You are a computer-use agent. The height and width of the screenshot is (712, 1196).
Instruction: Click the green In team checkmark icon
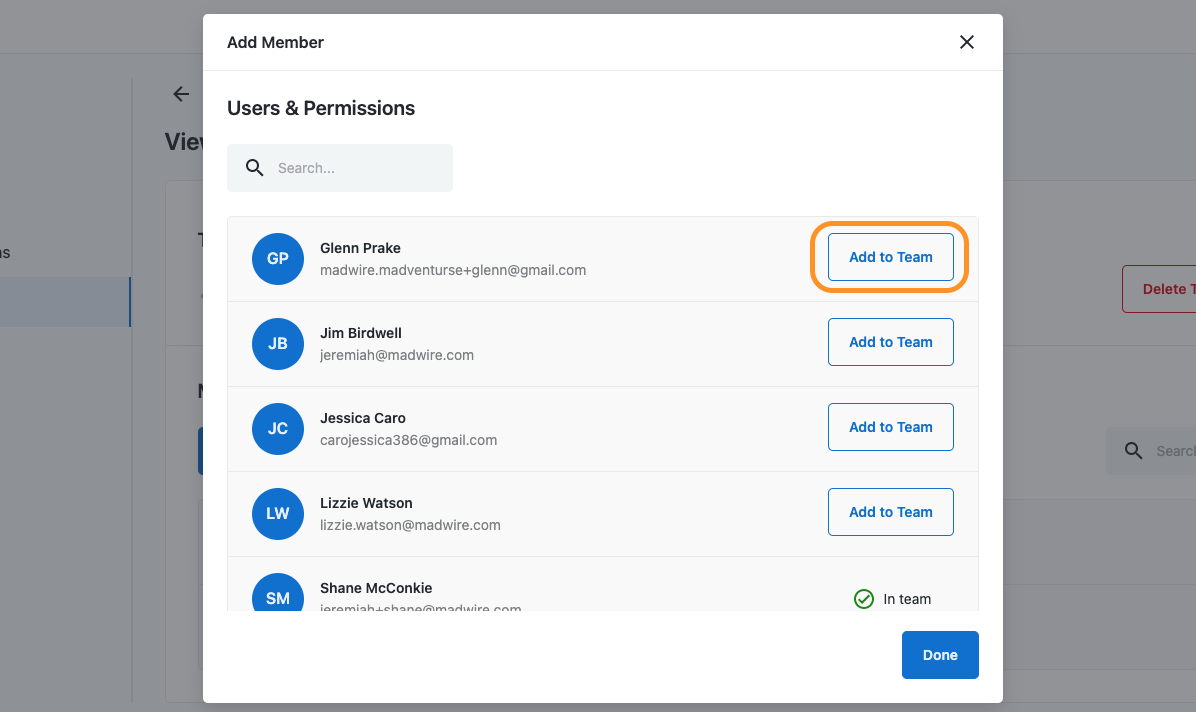pyautogui.click(x=863, y=599)
